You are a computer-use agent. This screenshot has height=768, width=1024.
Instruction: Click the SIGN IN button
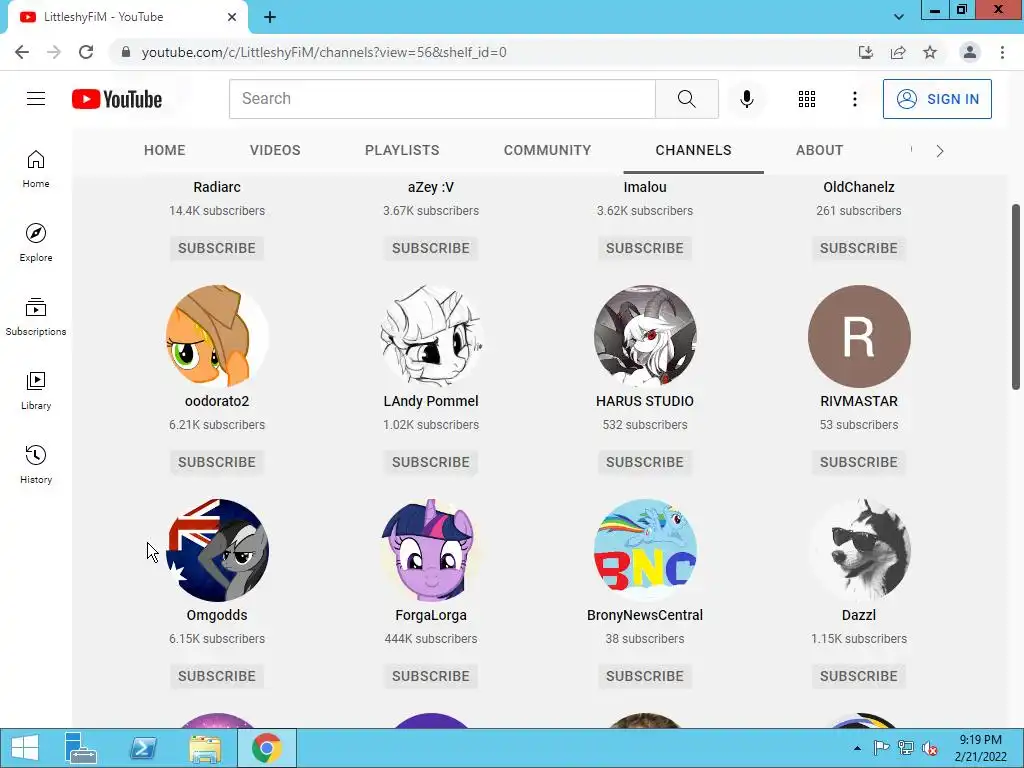tap(937, 99)
